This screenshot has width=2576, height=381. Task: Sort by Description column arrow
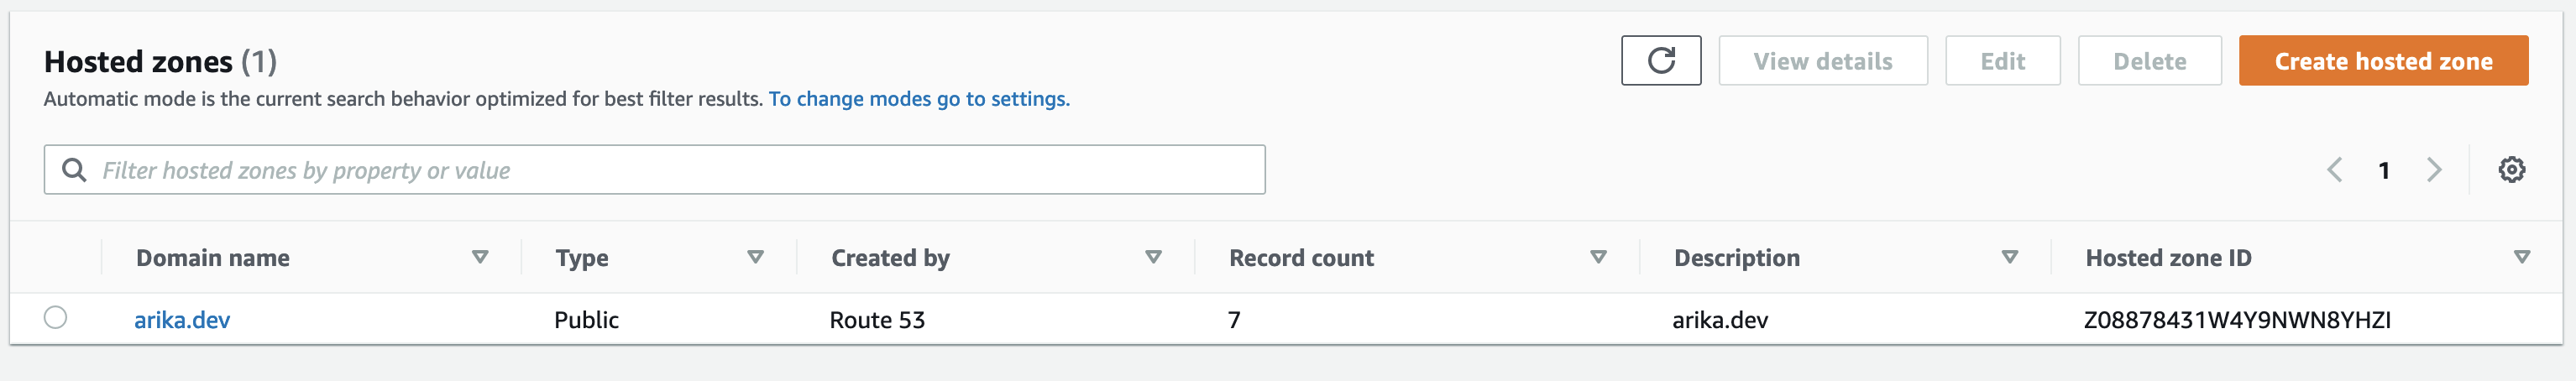[2009, 258]
